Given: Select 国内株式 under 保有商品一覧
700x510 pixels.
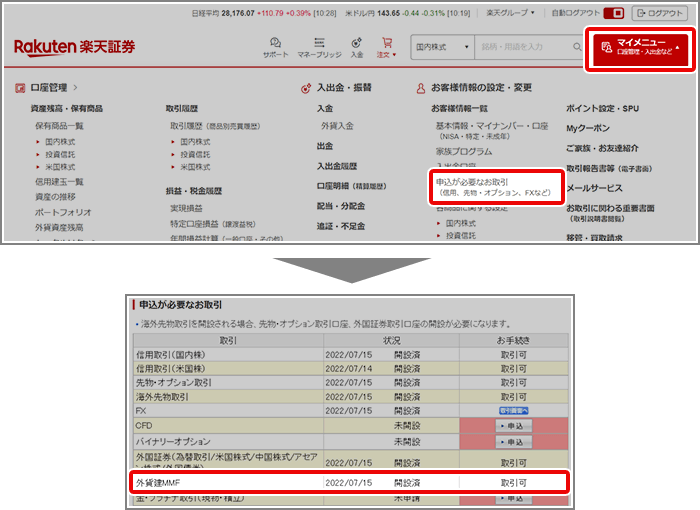Looking at the screenshot, I should (x=60, y=142).
